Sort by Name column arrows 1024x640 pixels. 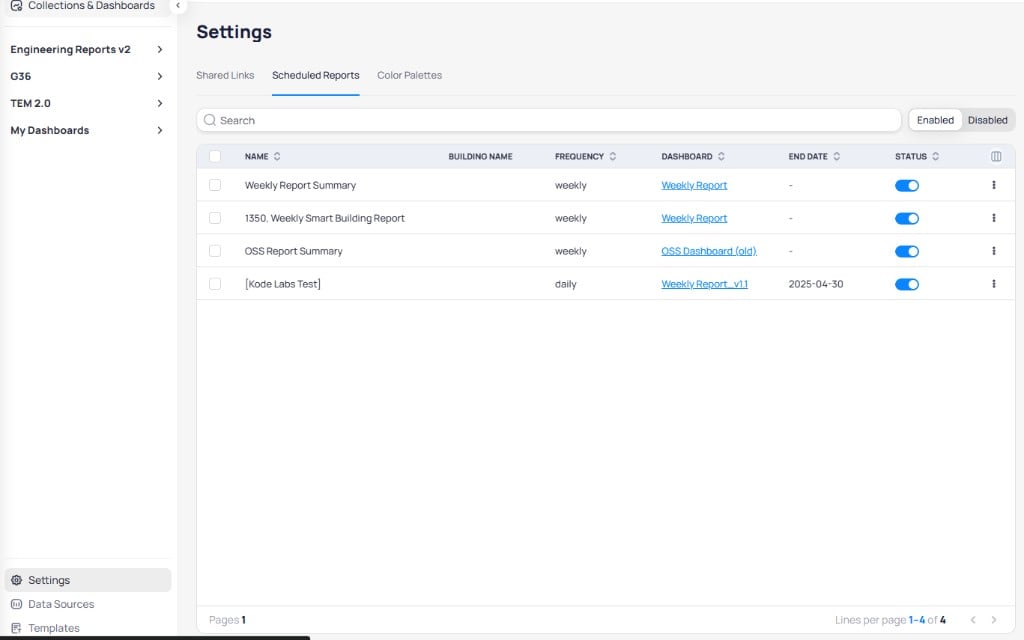[x=277, y=156]
